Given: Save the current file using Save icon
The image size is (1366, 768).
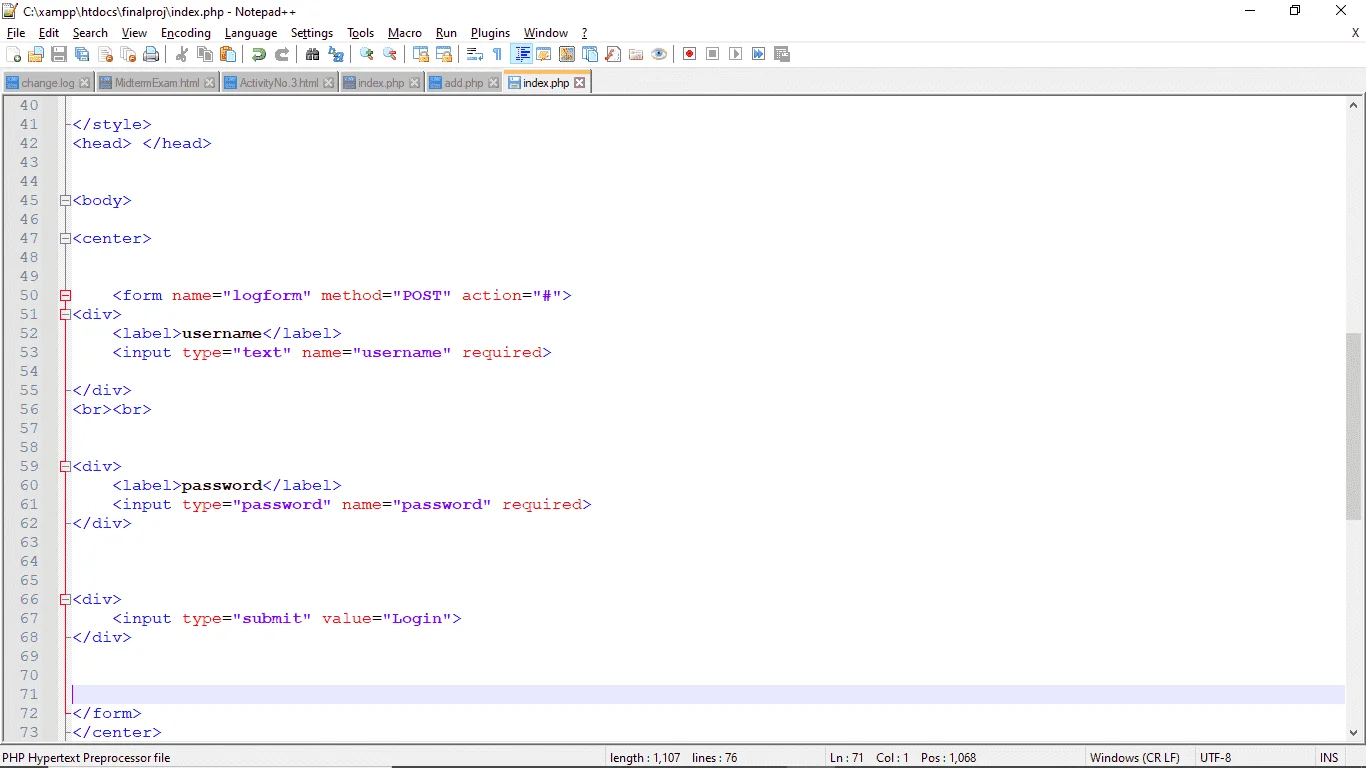Looking at the screenshot, I should [x=59, y=54].
